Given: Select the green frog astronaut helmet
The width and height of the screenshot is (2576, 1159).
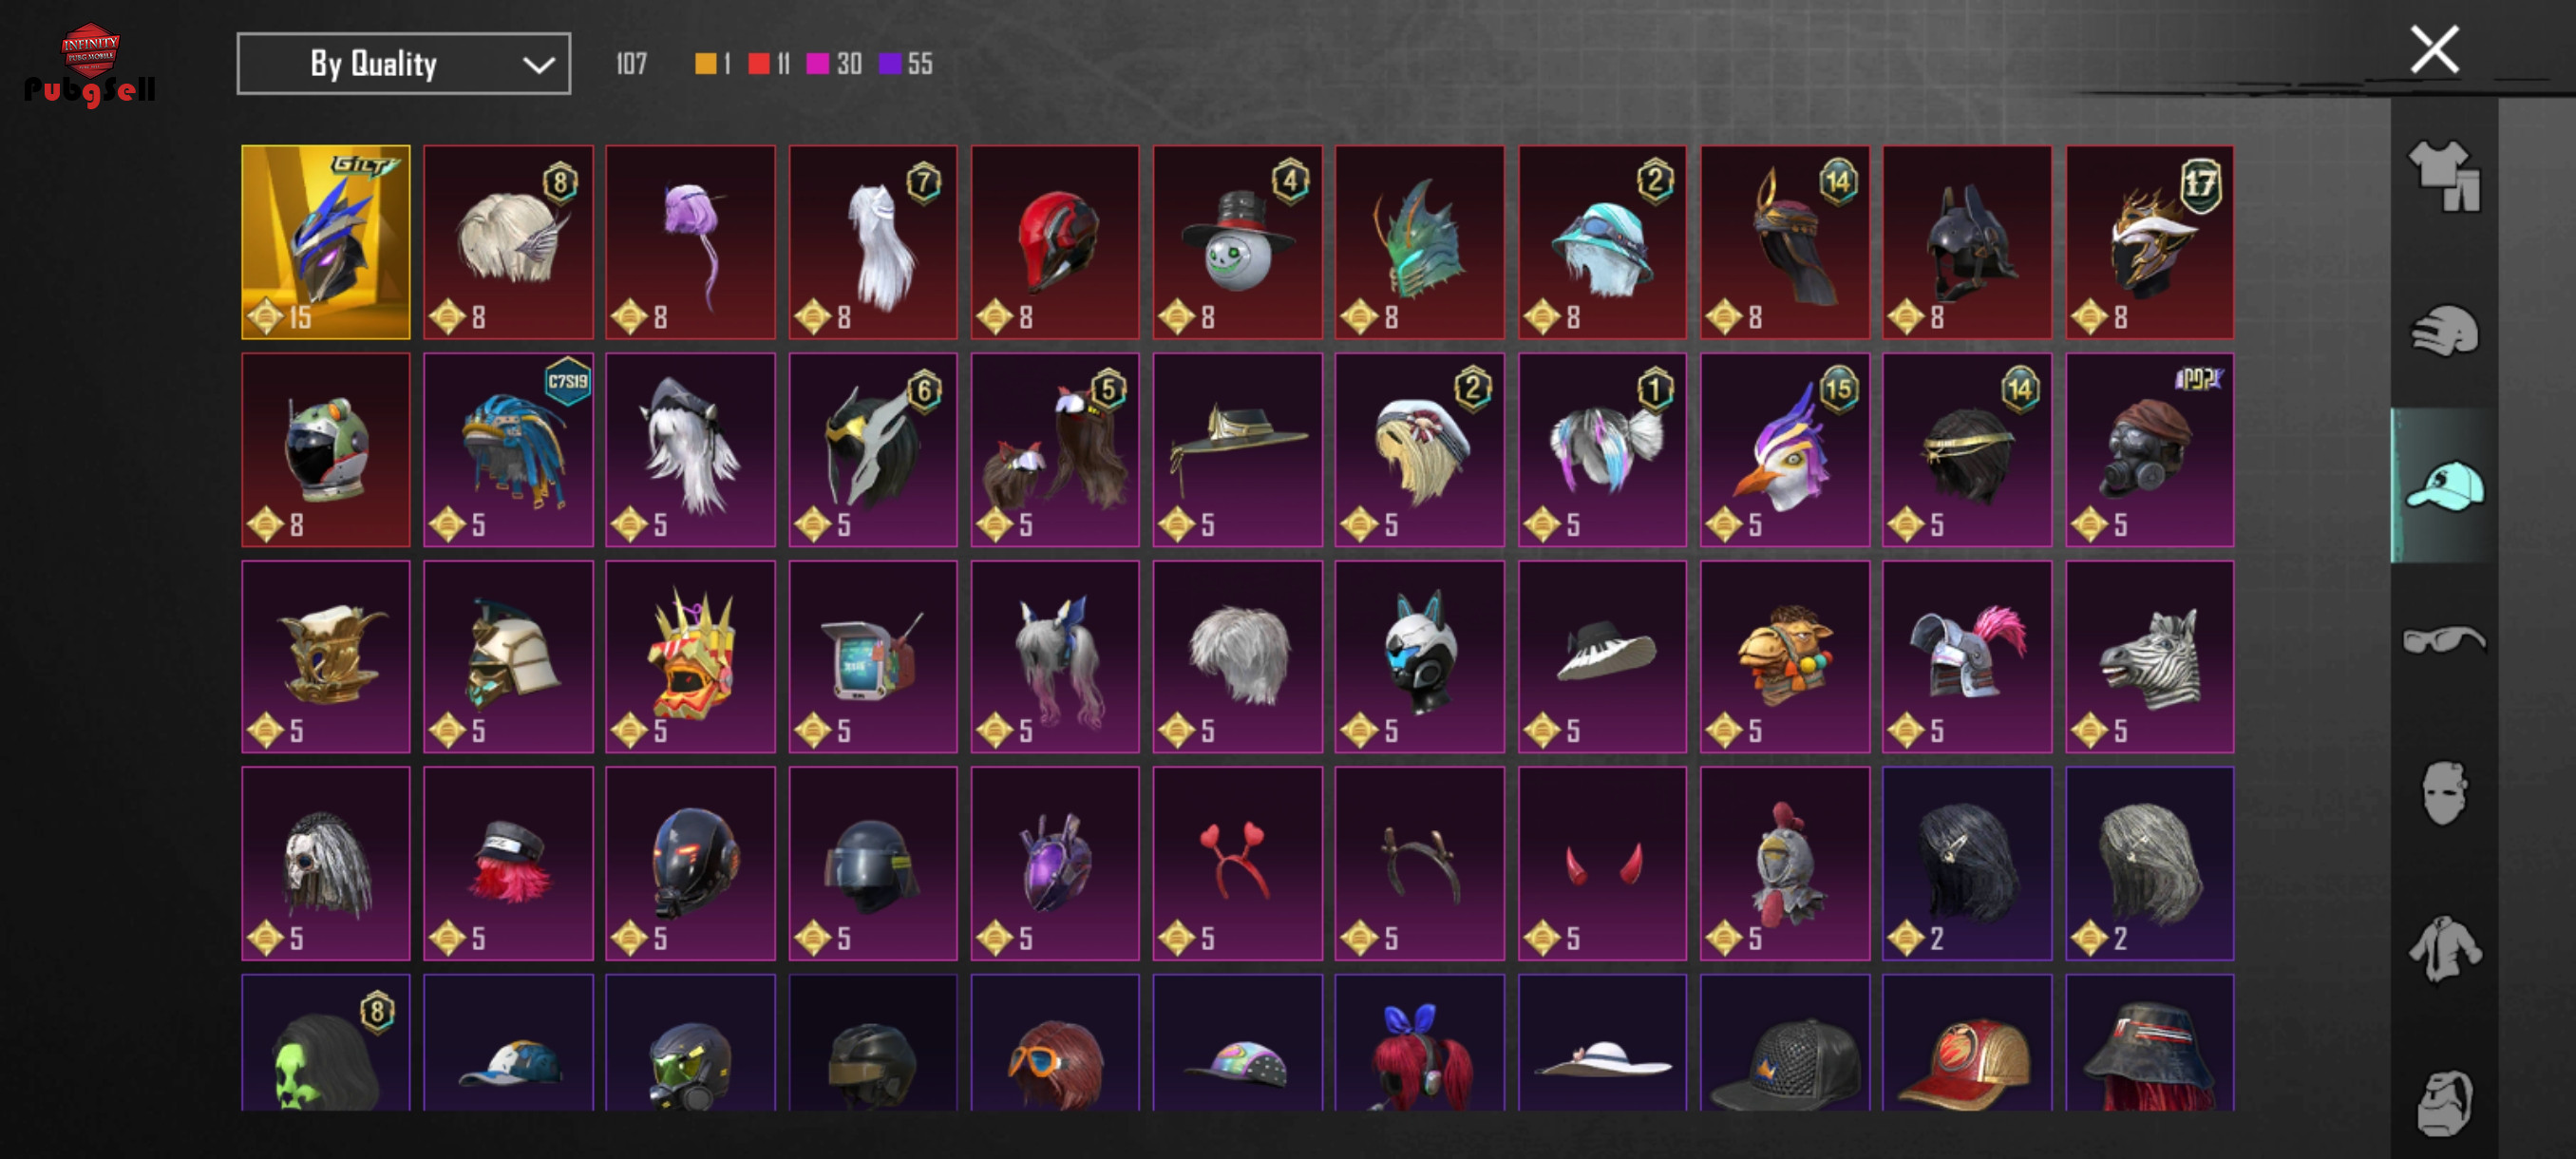Looking at the screenshot, I should pyautogui.click(x=326, y=449).
